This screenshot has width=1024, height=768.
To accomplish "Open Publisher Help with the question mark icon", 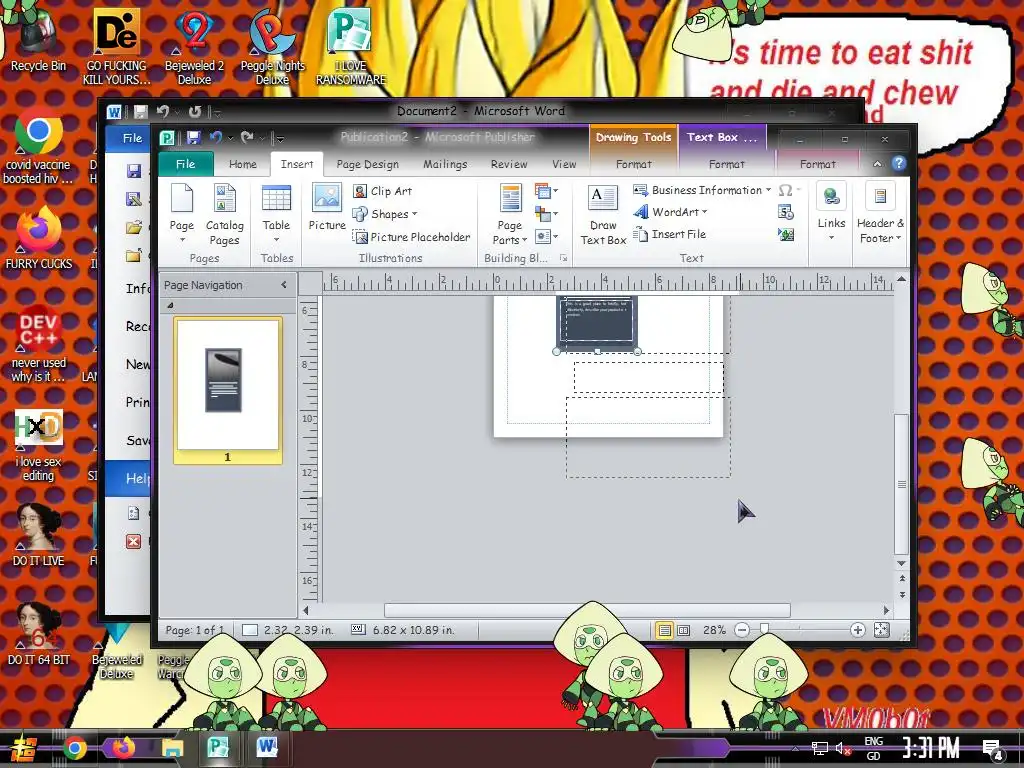I will tap(899, 163).
